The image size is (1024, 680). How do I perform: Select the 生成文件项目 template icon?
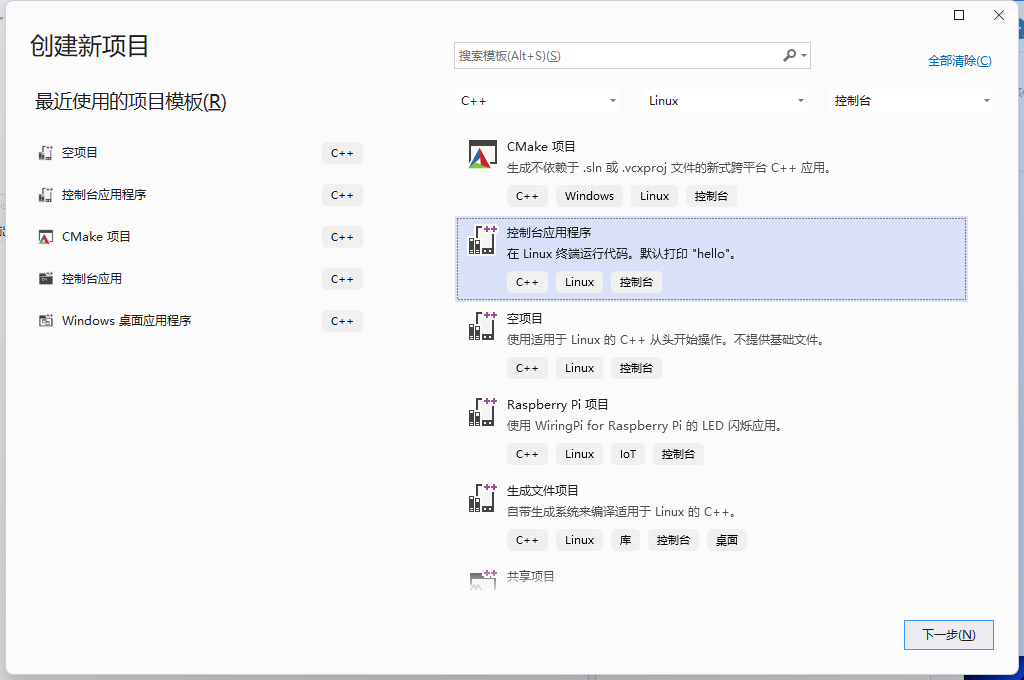tap(481, 498)
